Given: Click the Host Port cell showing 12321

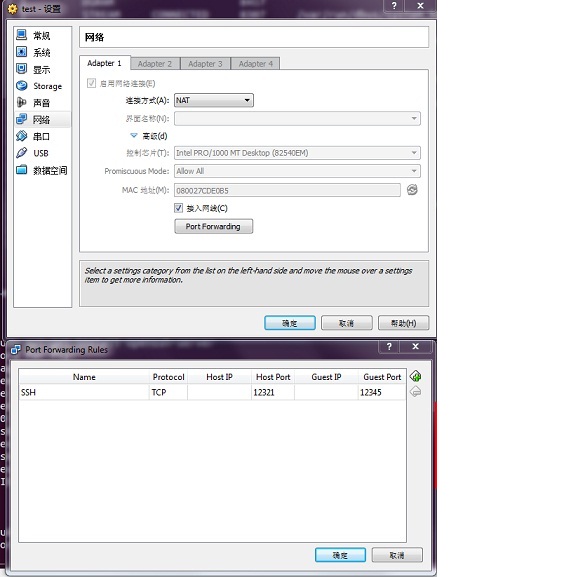Looking at the screenshot, I should (x=273, y=392).
